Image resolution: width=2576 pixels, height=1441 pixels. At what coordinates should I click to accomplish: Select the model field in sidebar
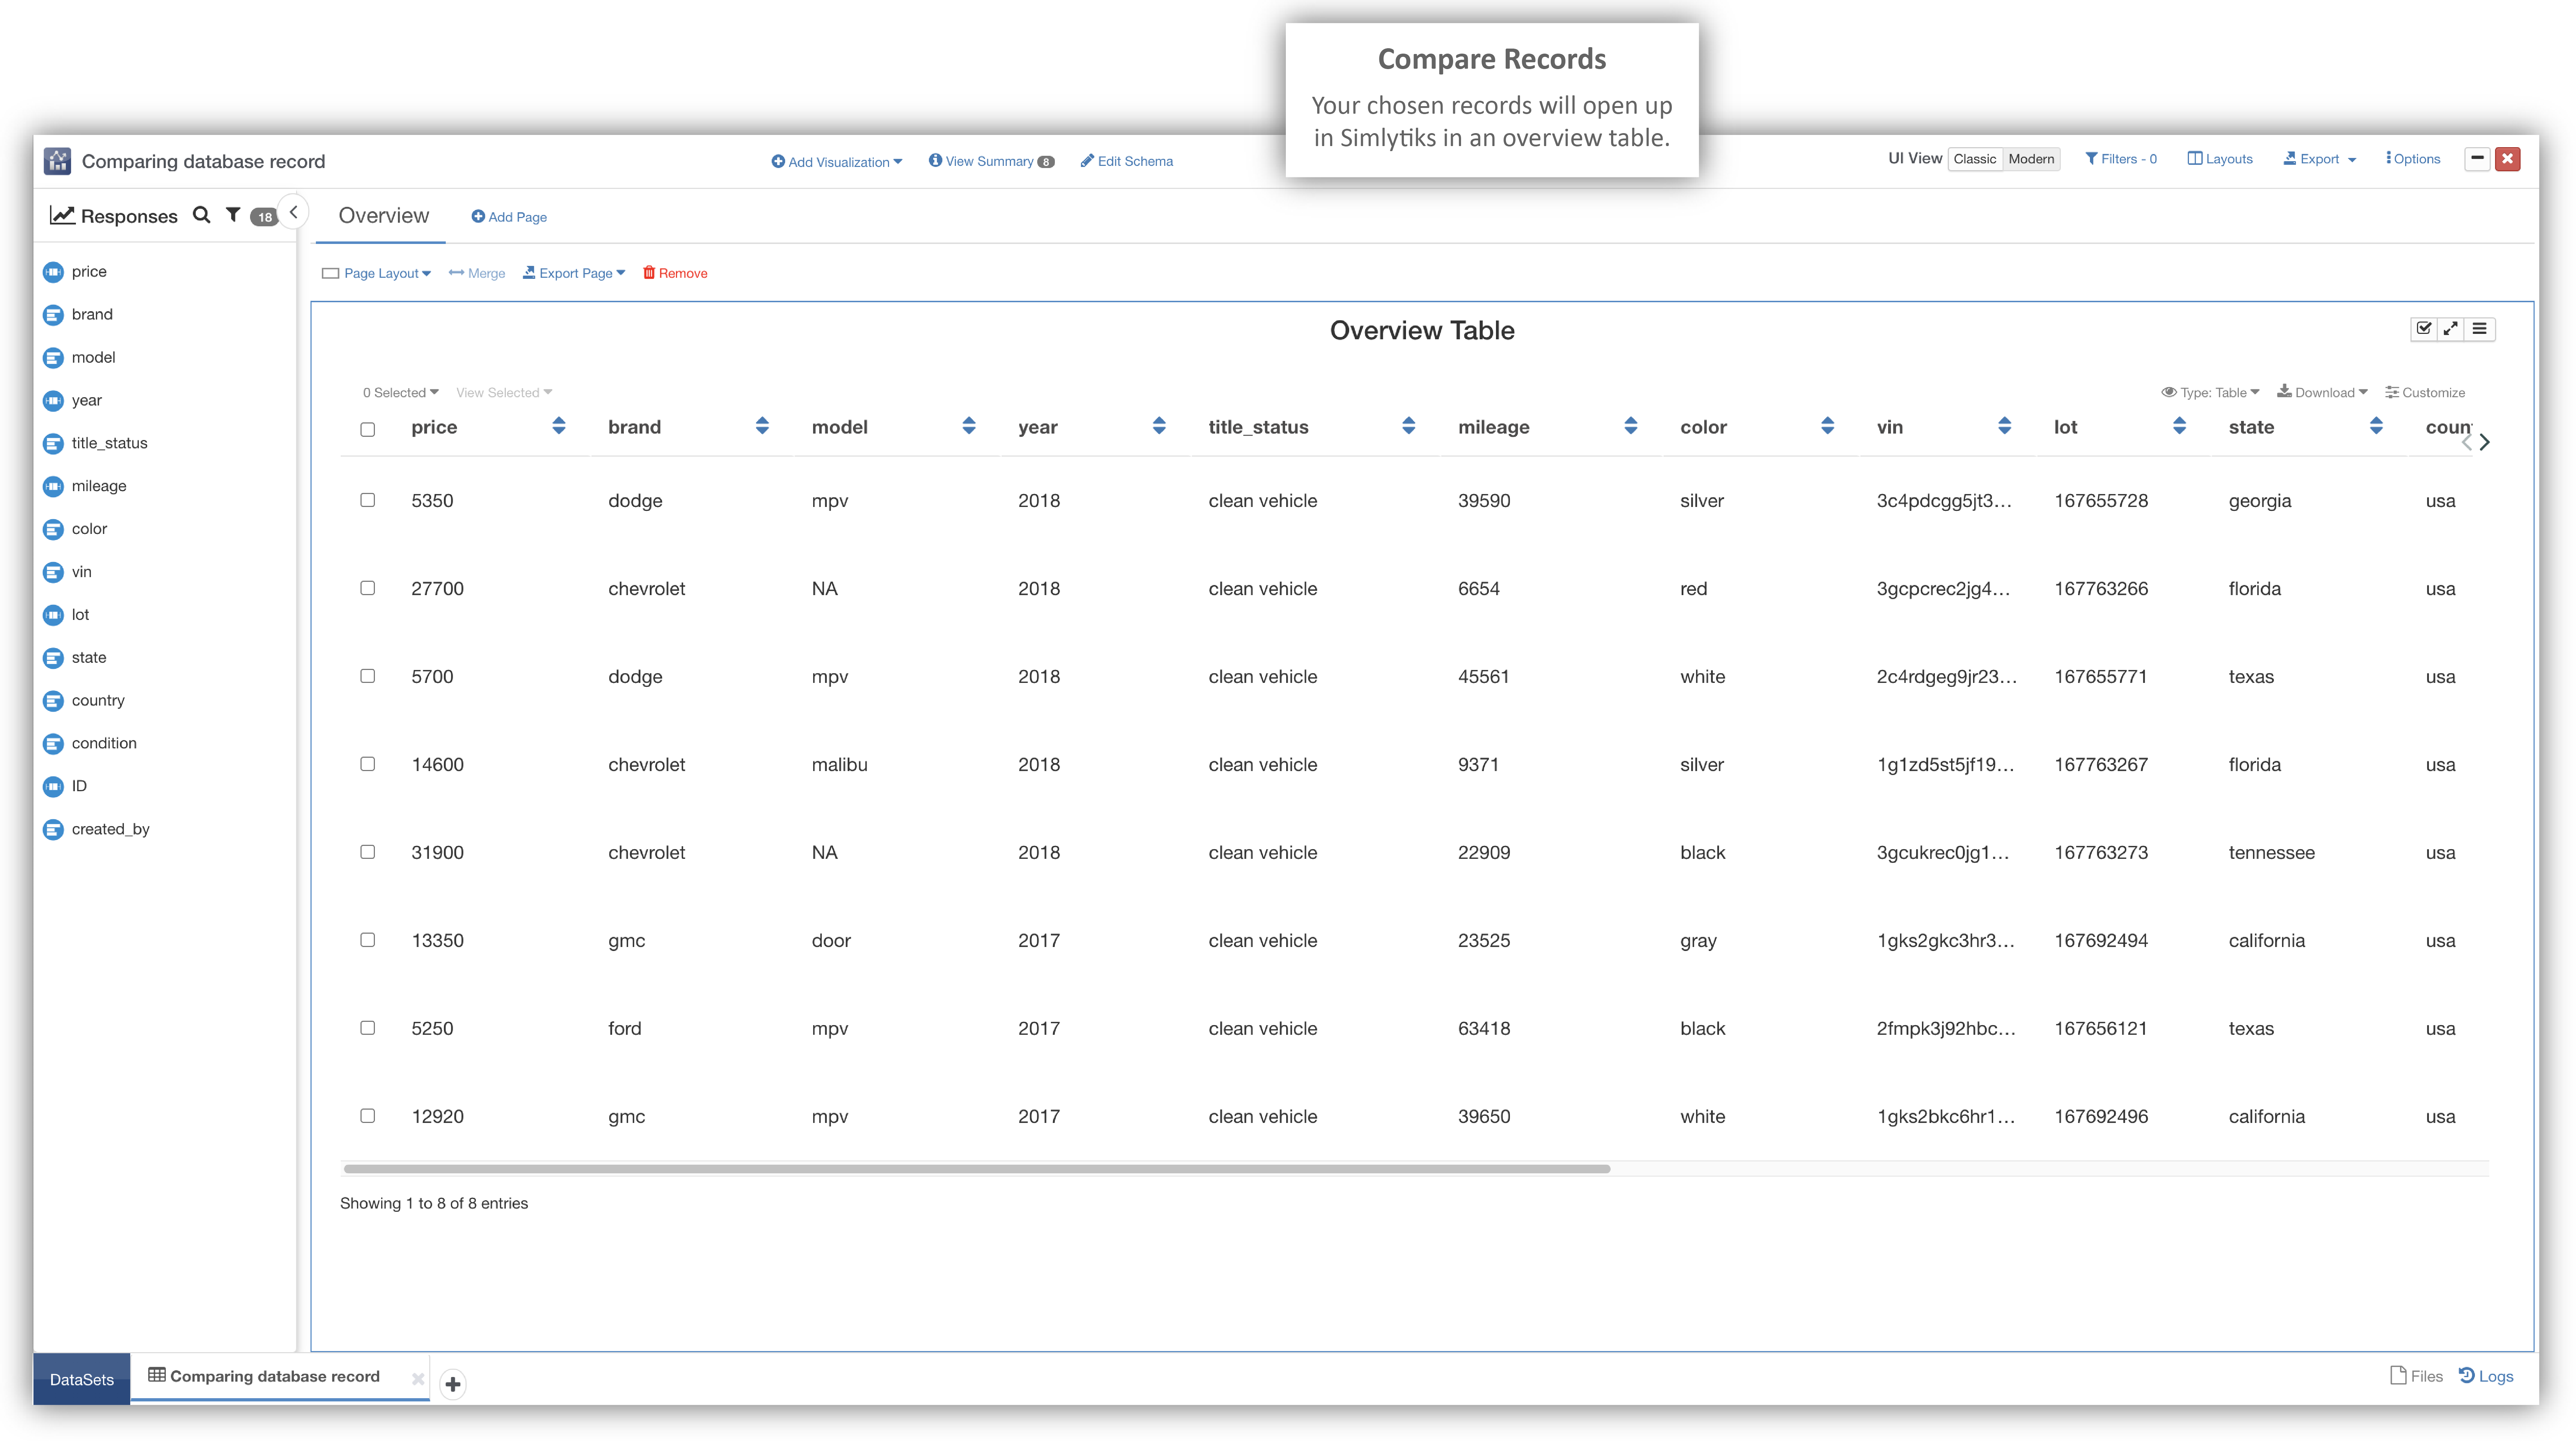[94, 358]
